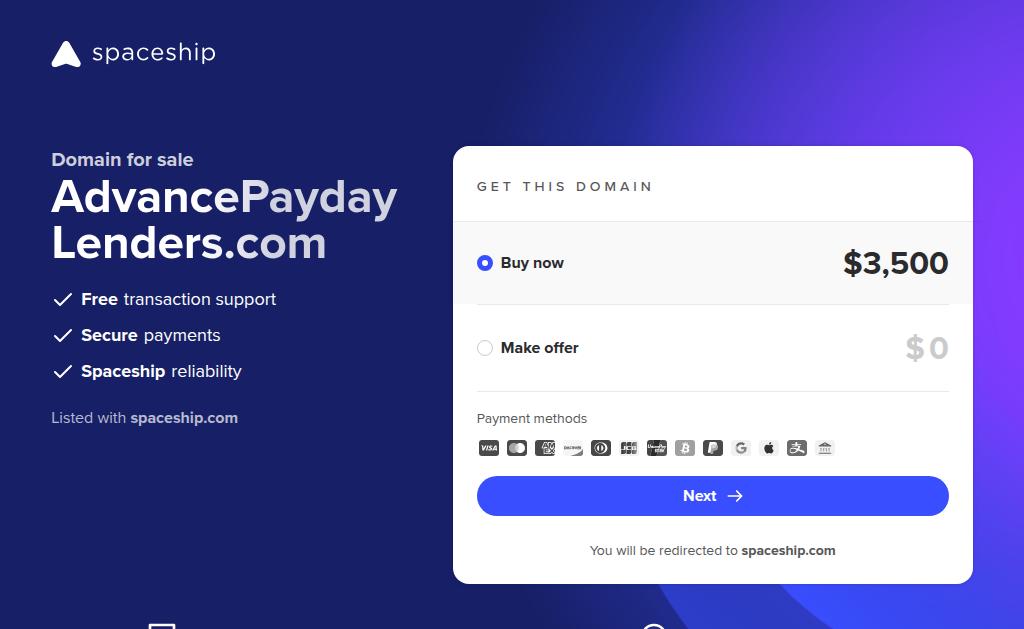Open the spaceship.com listed-with link
Image resolution: width=1024 pixels, height=629 pixels.
tap(184, 418)
